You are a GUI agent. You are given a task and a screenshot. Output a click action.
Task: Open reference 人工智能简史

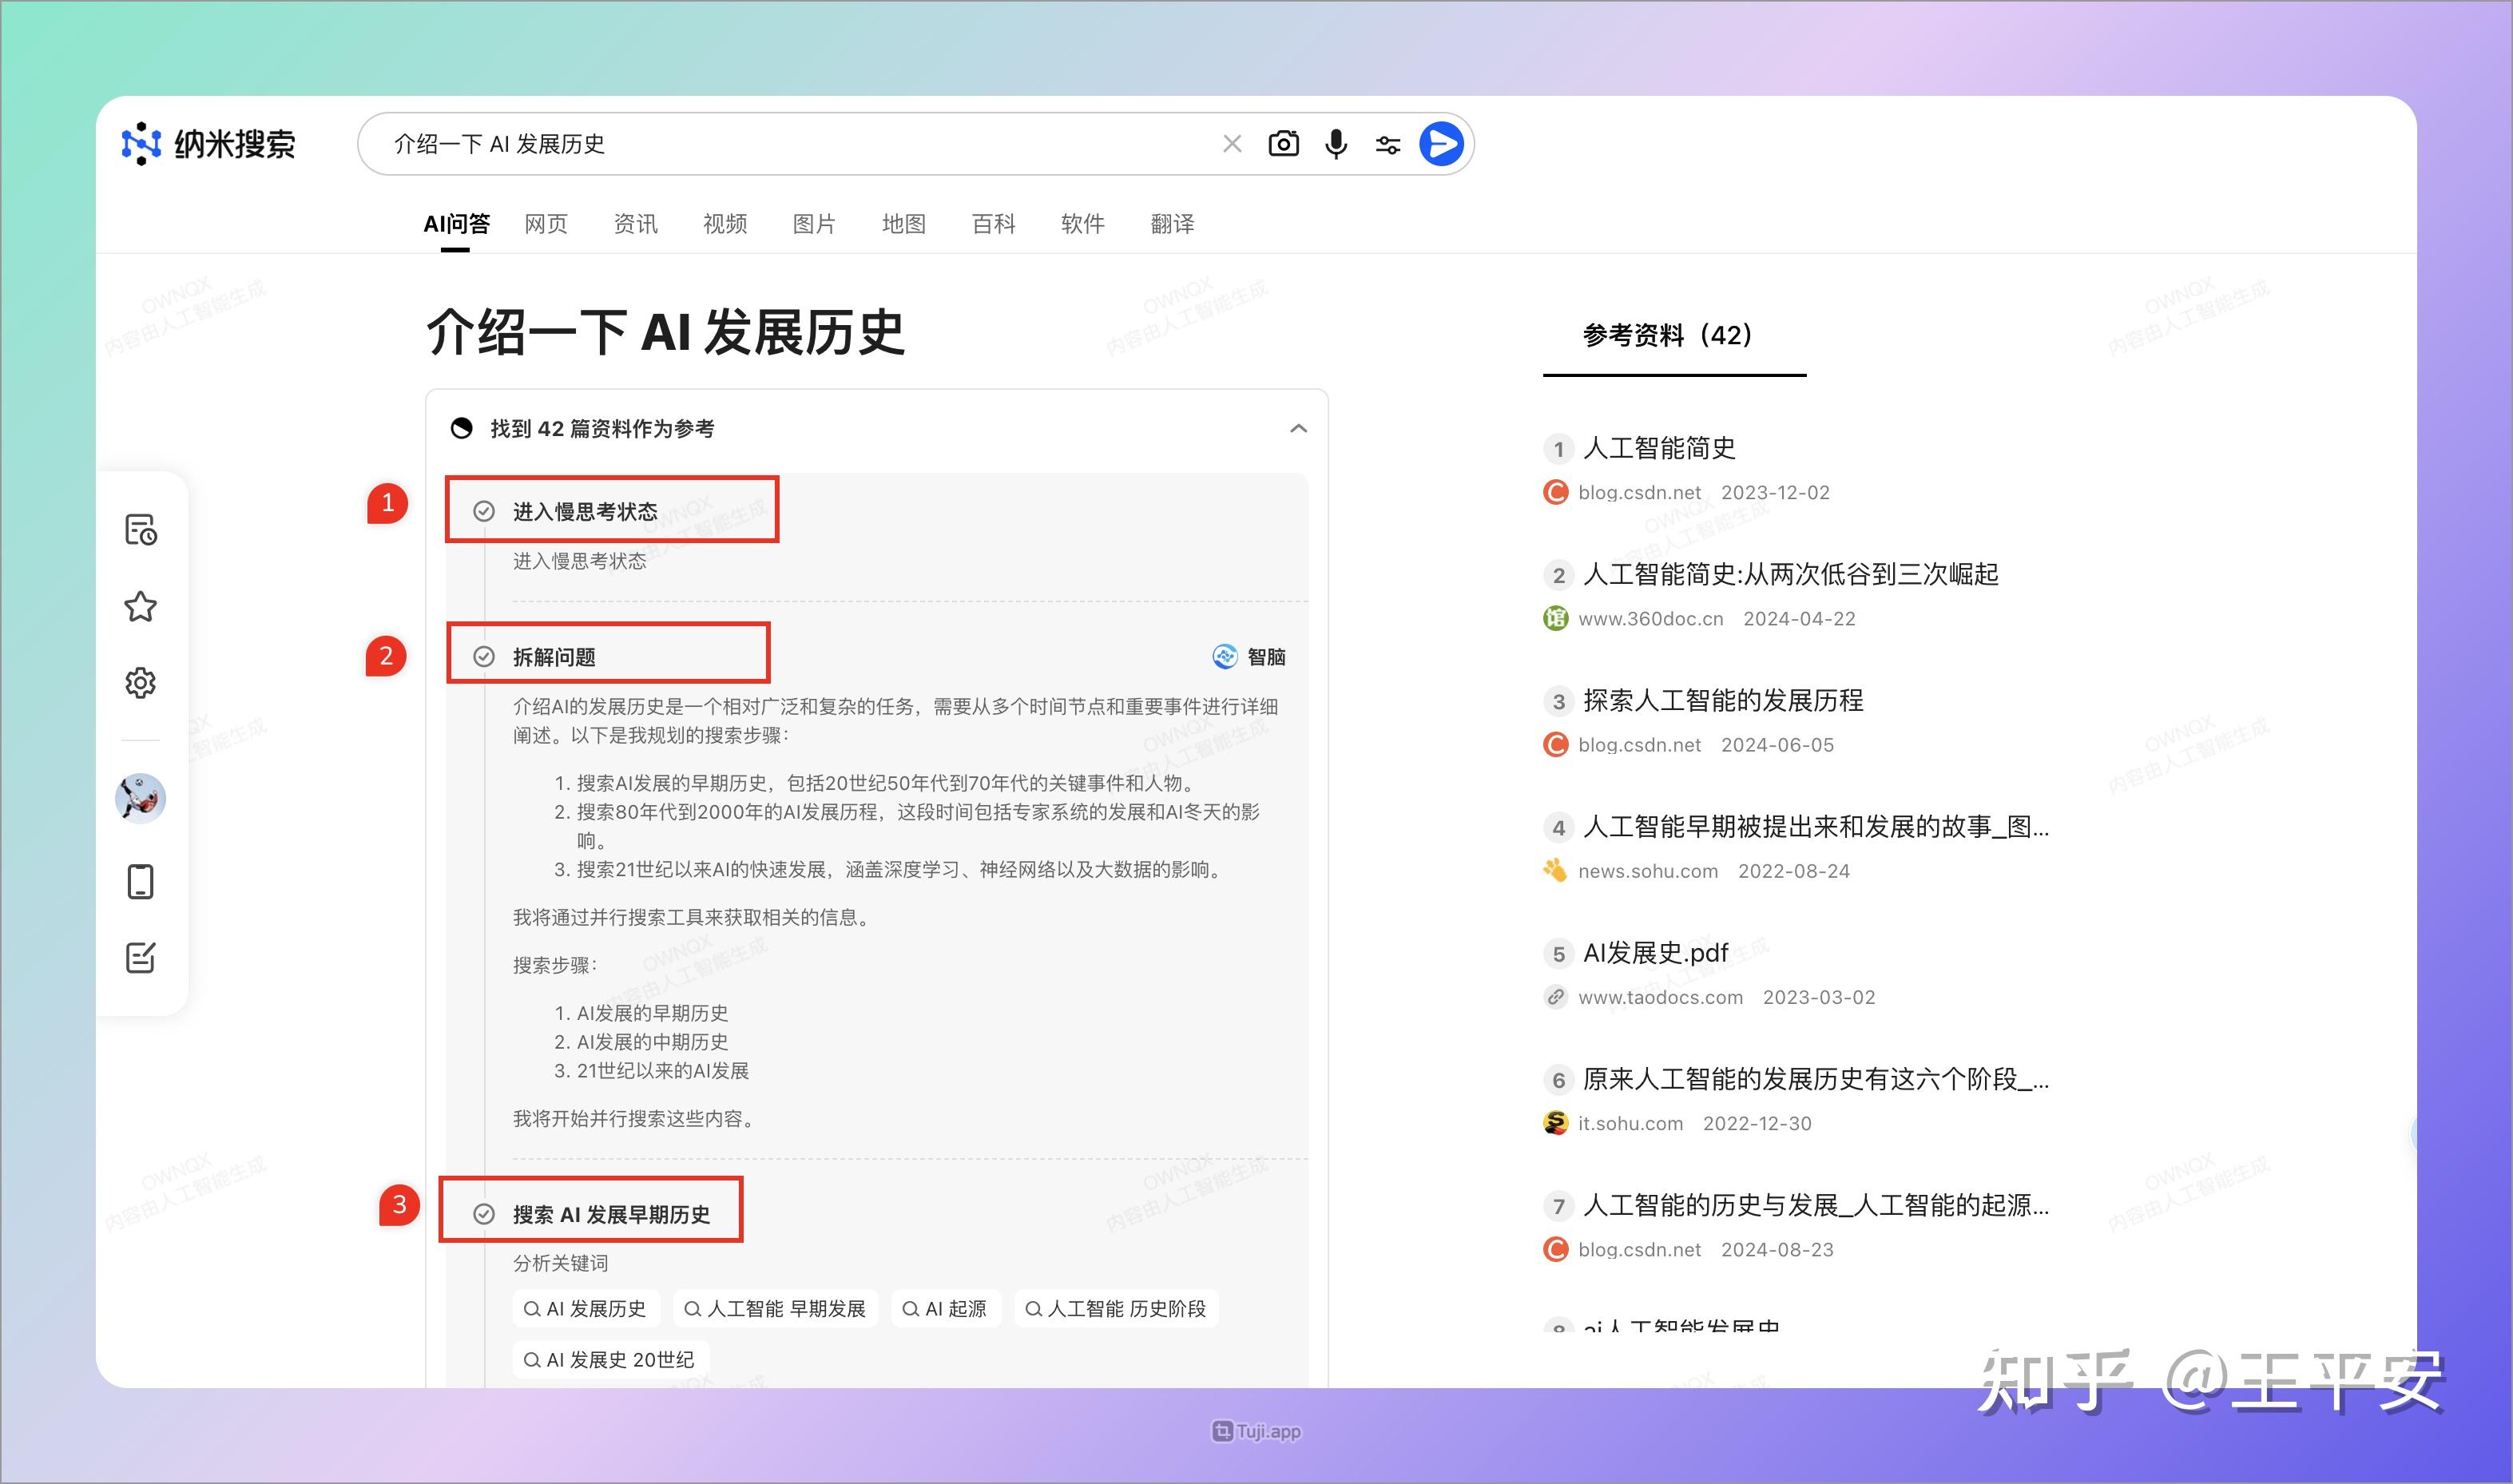(1659, 448)
